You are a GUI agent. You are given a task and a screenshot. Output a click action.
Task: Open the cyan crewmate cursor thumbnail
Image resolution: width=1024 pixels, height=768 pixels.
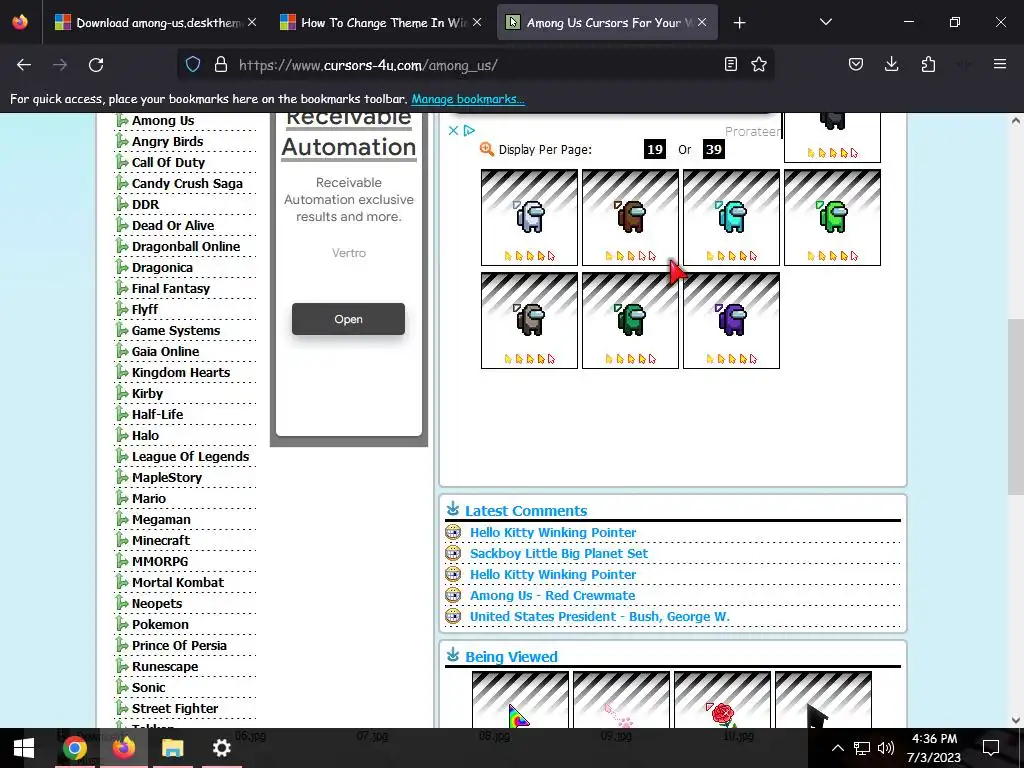coord(731,217)
